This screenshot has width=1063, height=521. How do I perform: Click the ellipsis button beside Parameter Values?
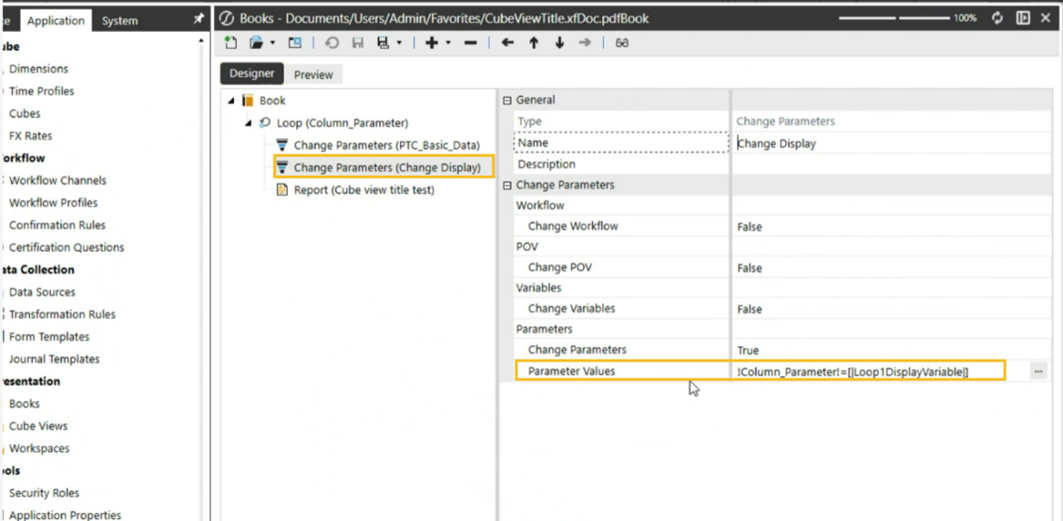click(x=1038, y=371)
